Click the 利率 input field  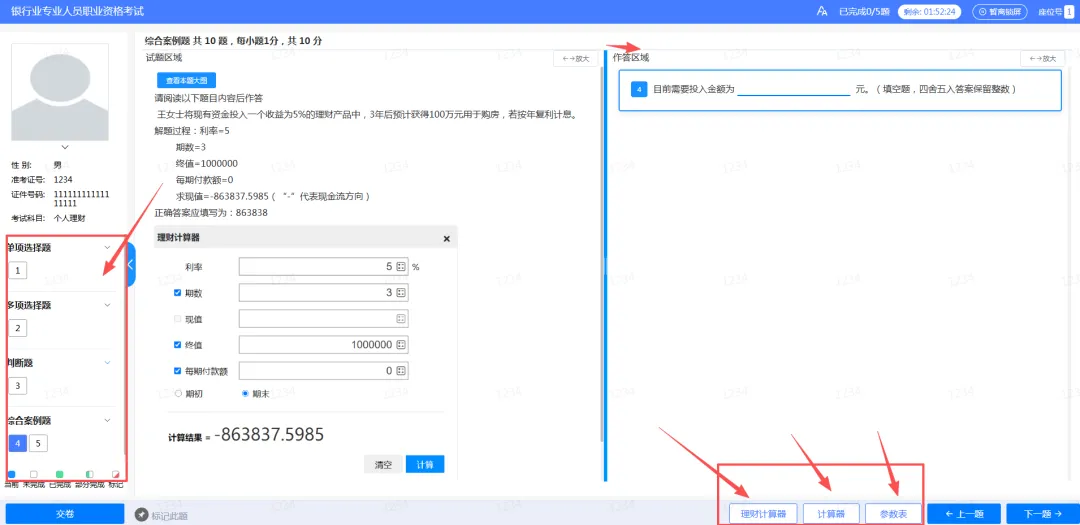coord(324,267)
